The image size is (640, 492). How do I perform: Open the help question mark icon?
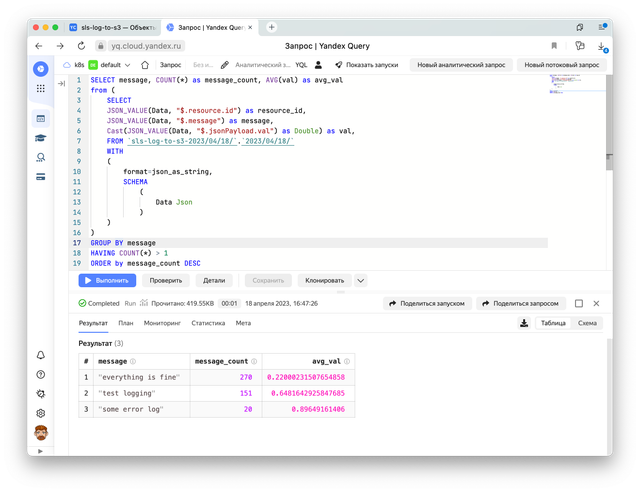[40, 375]
